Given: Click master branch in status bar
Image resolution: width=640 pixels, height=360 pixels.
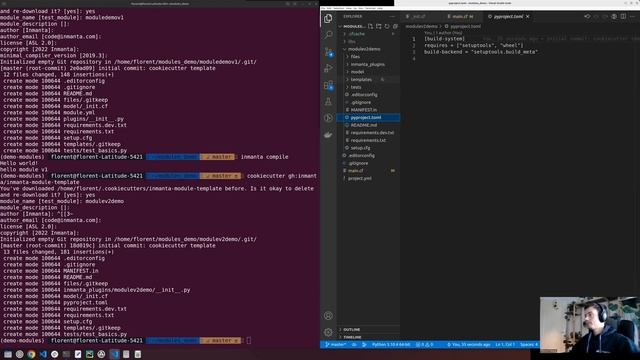Looking at the screenshot, I should 336,344.
